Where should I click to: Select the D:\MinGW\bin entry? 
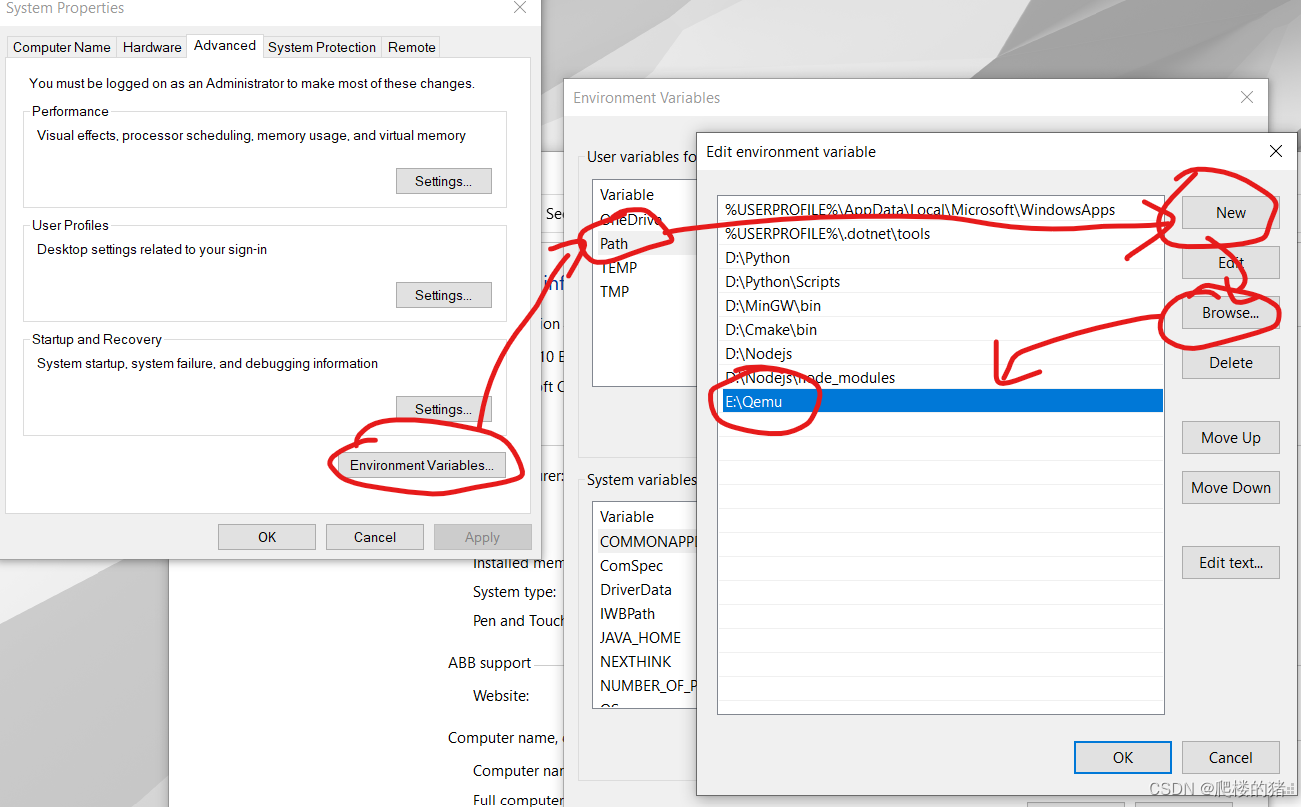click(941, 306)
